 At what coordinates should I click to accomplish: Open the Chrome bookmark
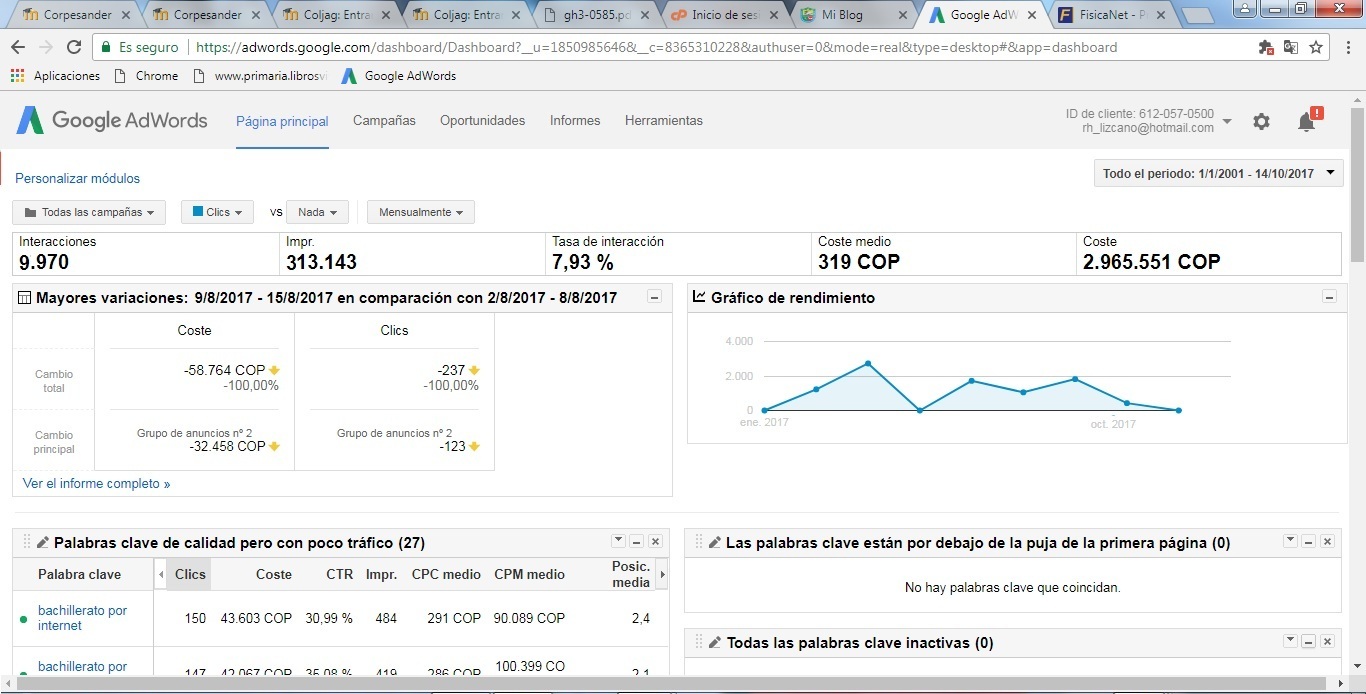146,76
